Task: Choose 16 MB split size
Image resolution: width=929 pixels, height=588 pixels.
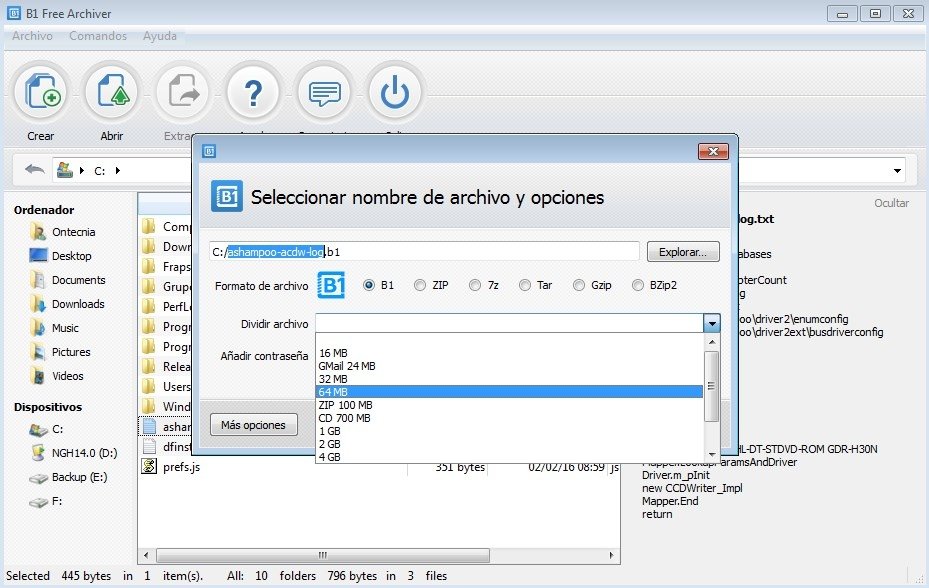Action: pos(510,353)
